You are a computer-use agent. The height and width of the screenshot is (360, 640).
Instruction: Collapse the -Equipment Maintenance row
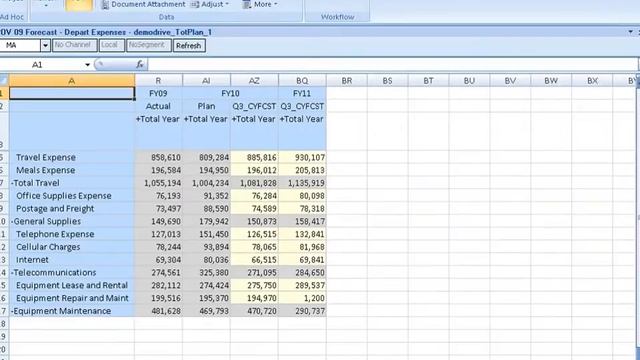coord(12,311)
